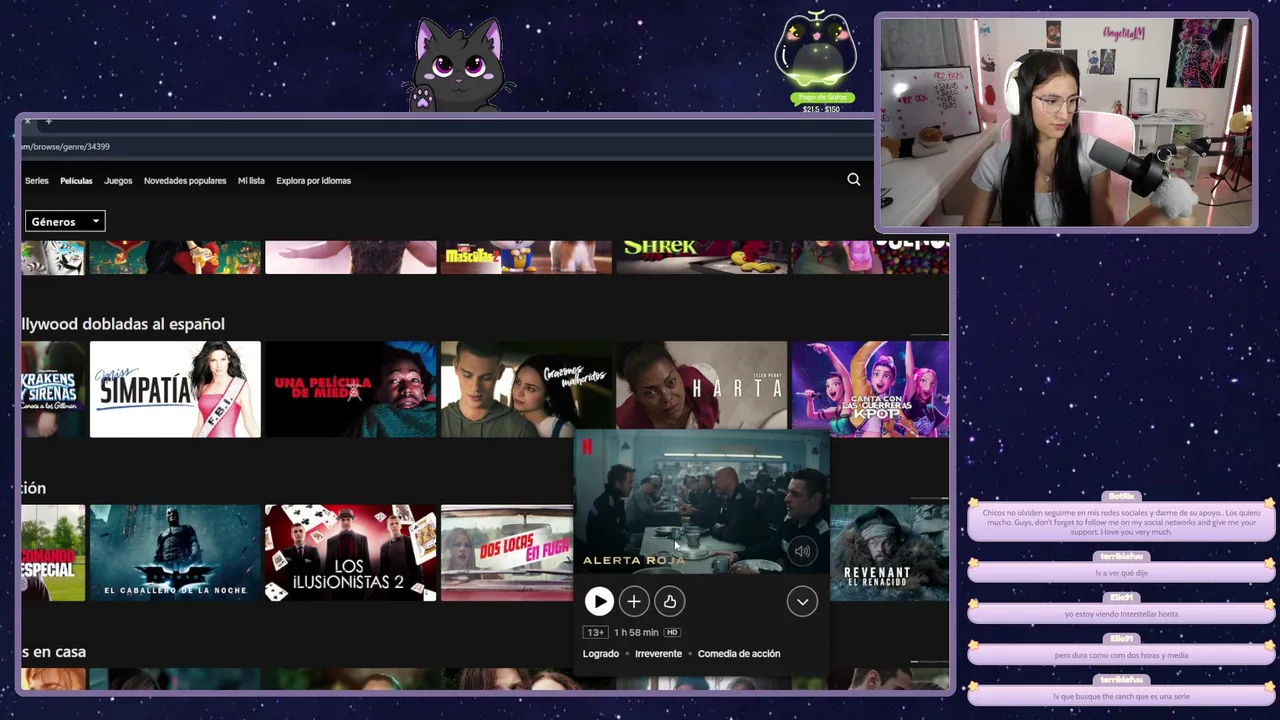Open the Géneros dropdown
Image resolution: width=1280 pixels, height=720 pixels.
[65, 221]
